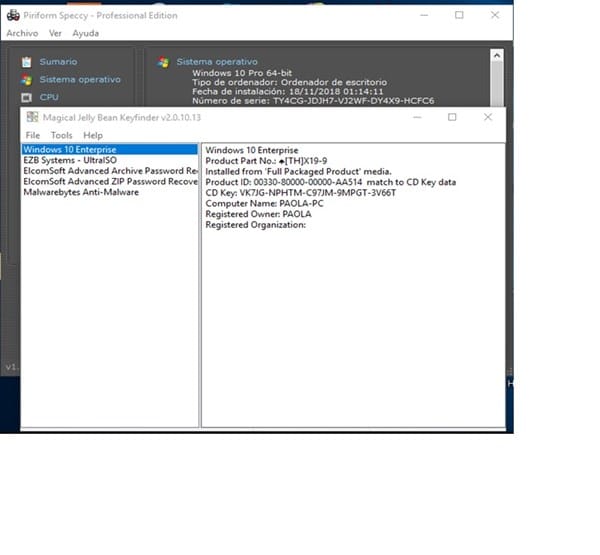This screenshot has width=600, height=555.
Task: Click the Keyfinder app icon in its title bar
Action: 32,117
